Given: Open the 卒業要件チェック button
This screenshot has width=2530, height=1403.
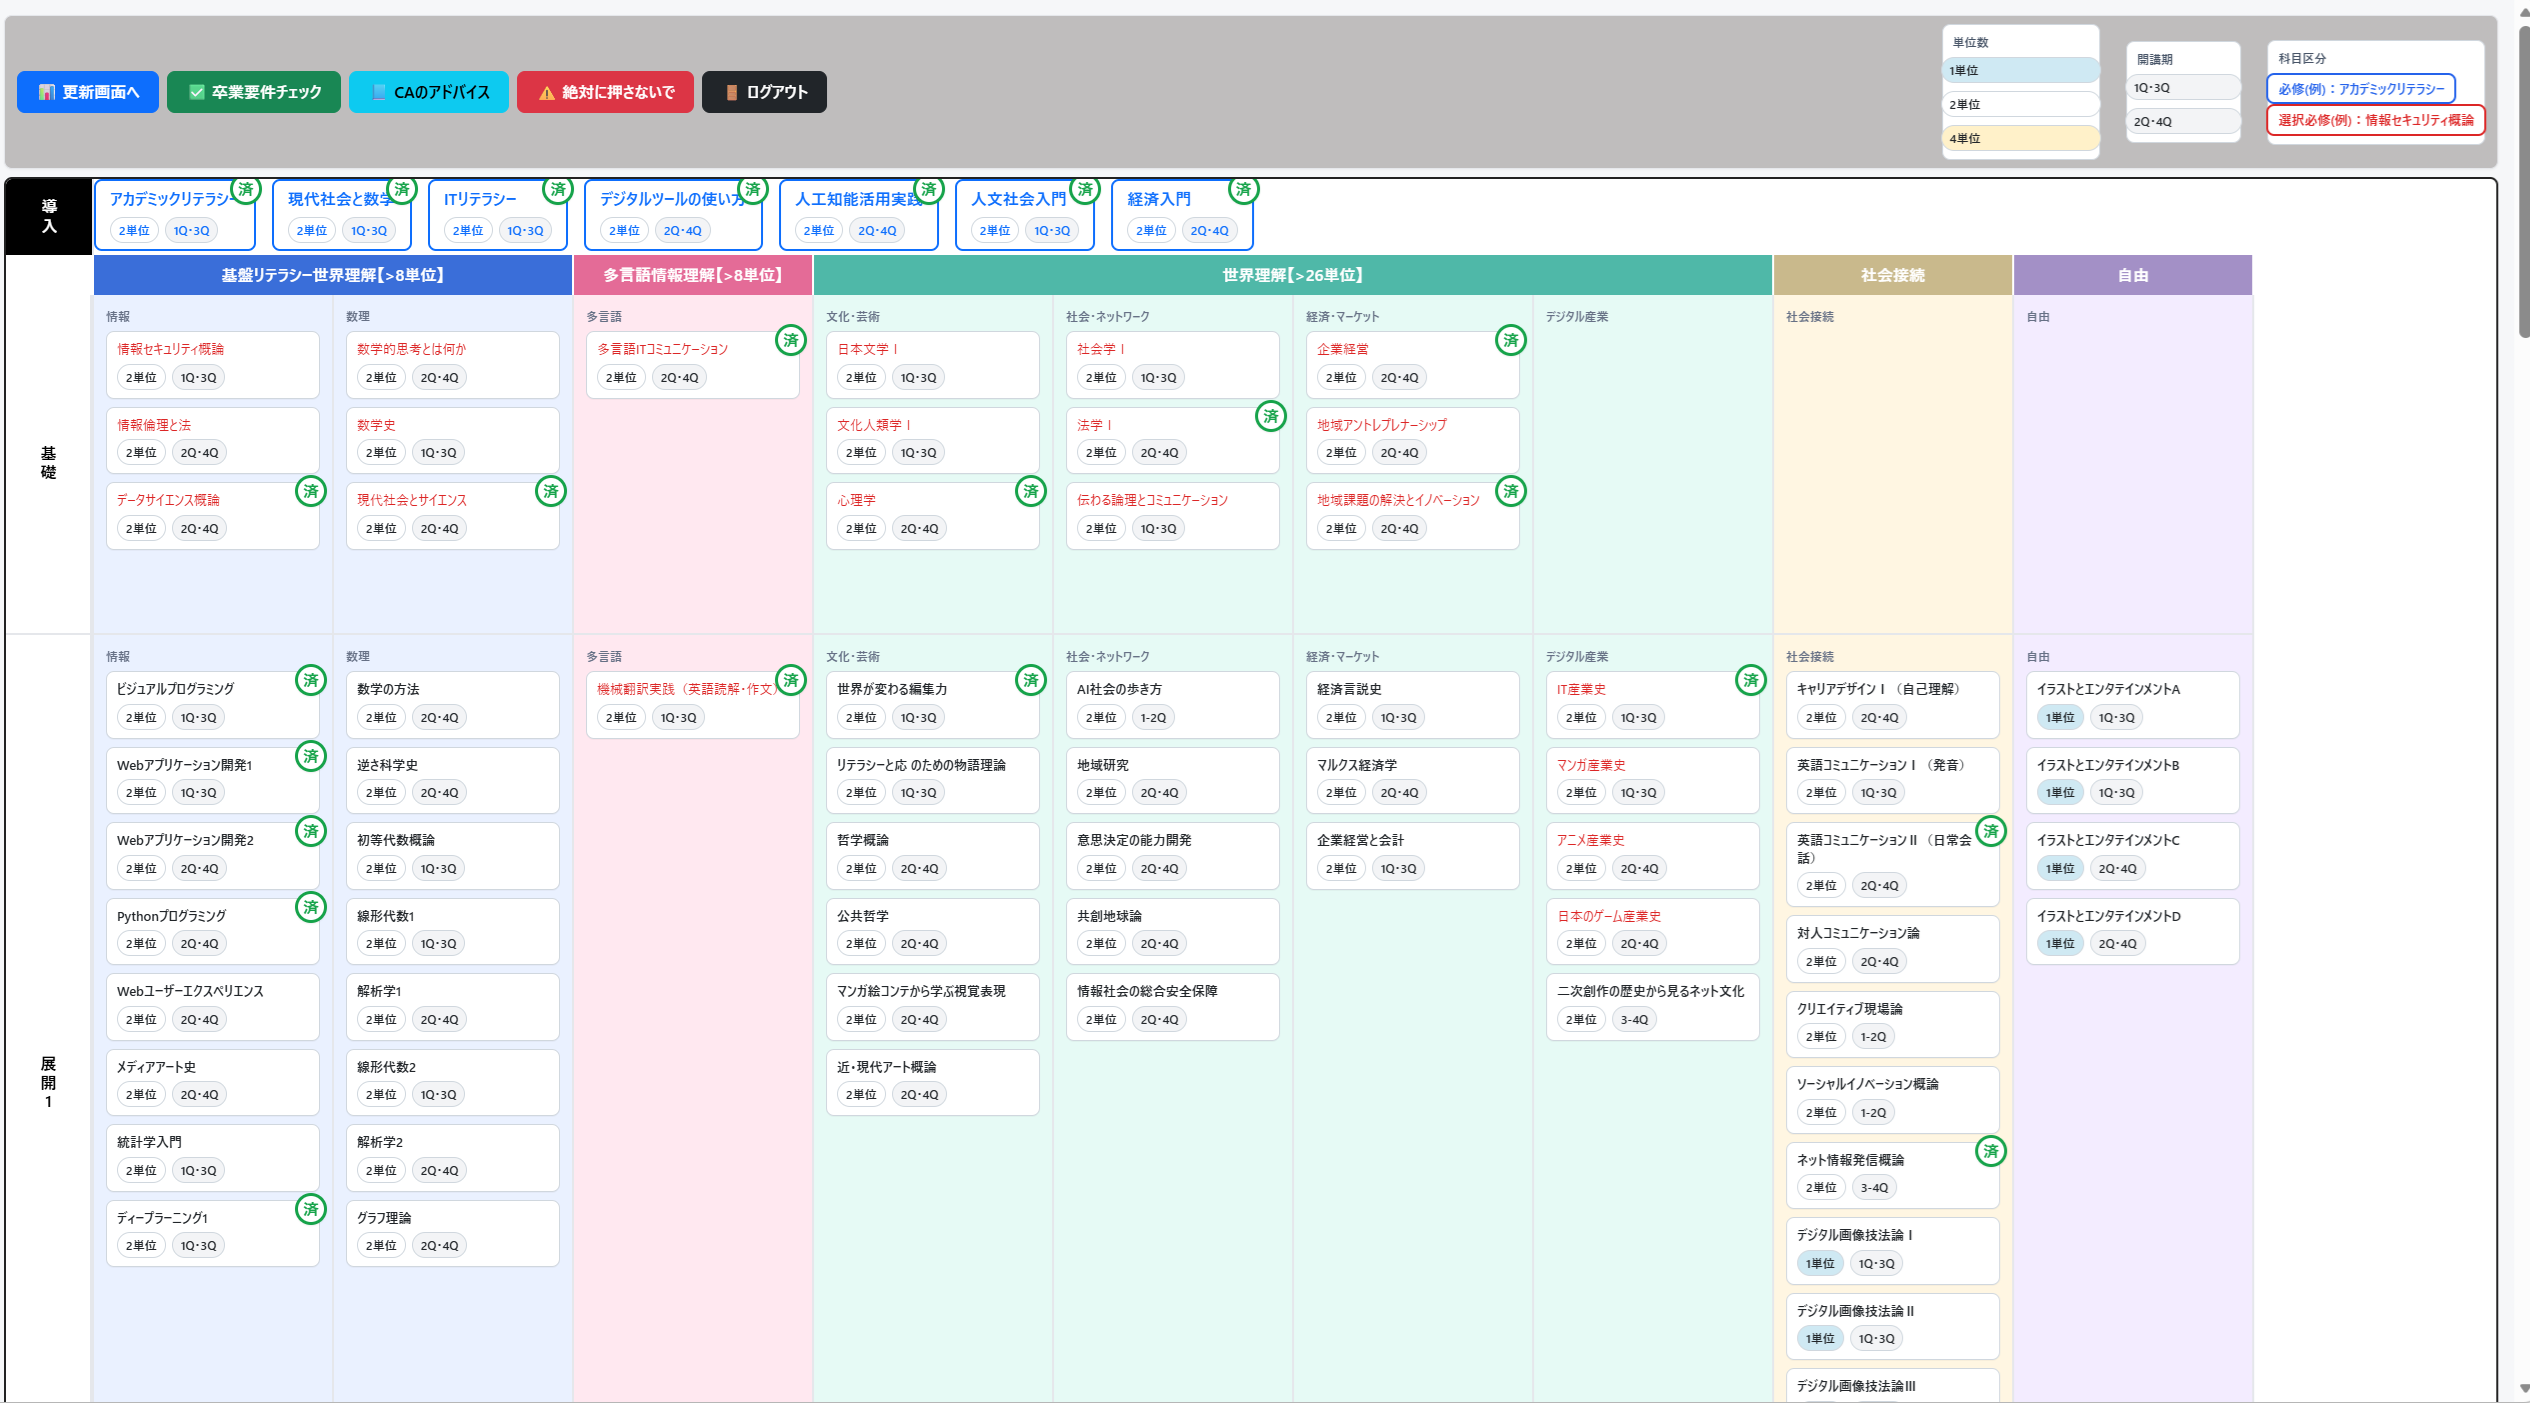Looking at the screenshot, I should 254,92.
